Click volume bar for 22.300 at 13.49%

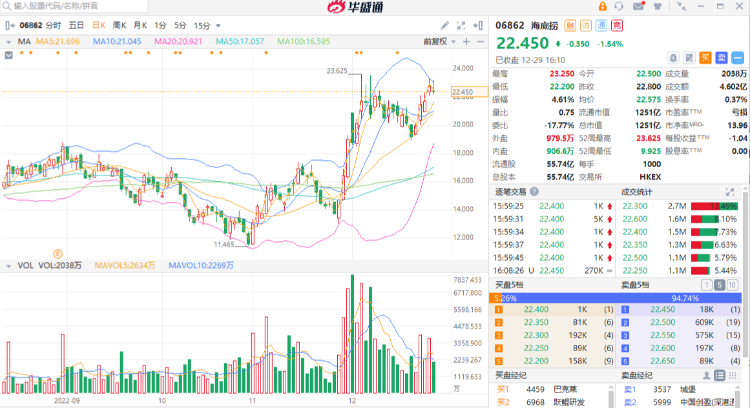(715, 206)
